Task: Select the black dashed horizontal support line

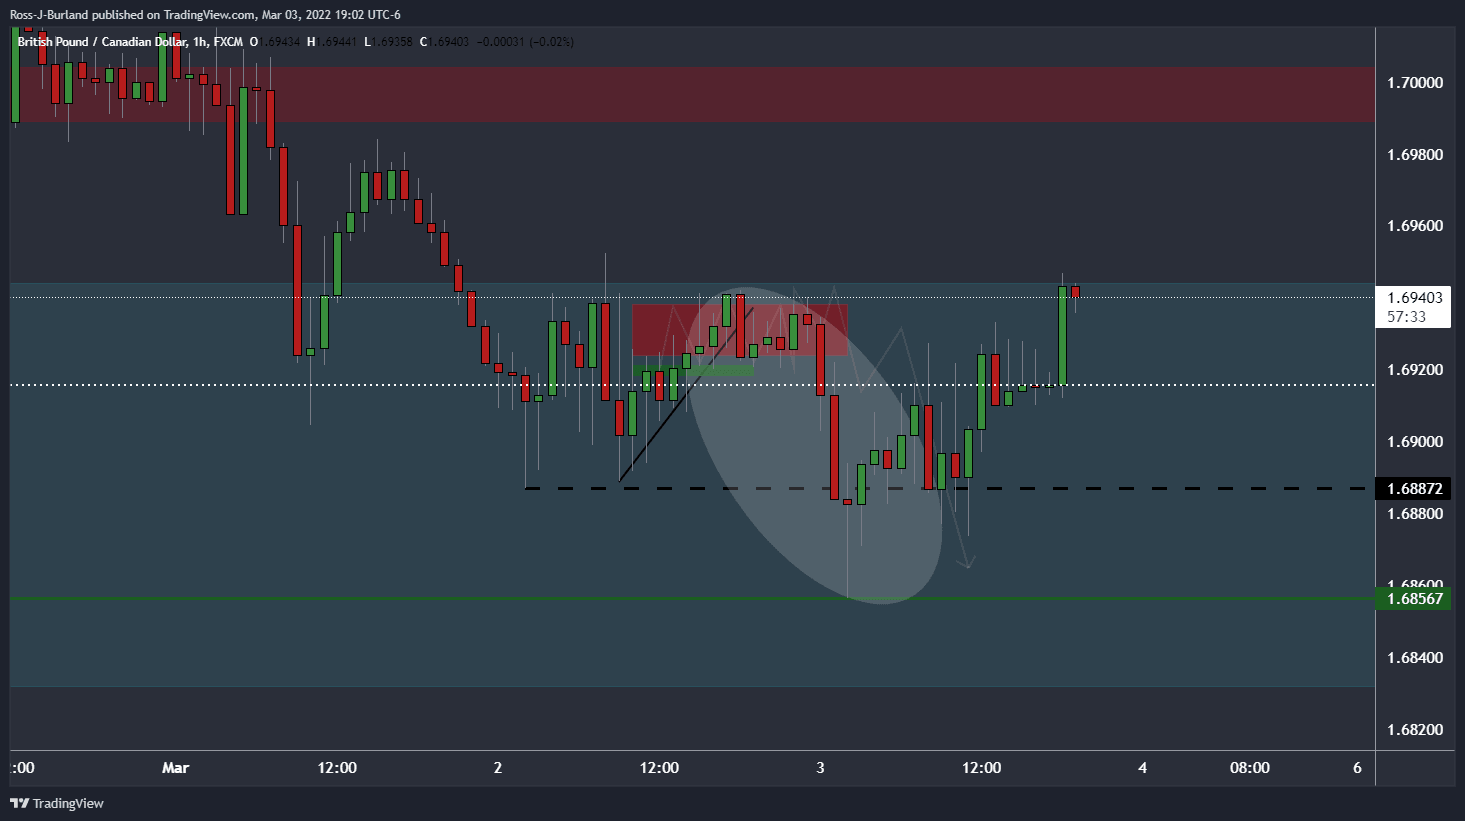Action: point(945,488)
